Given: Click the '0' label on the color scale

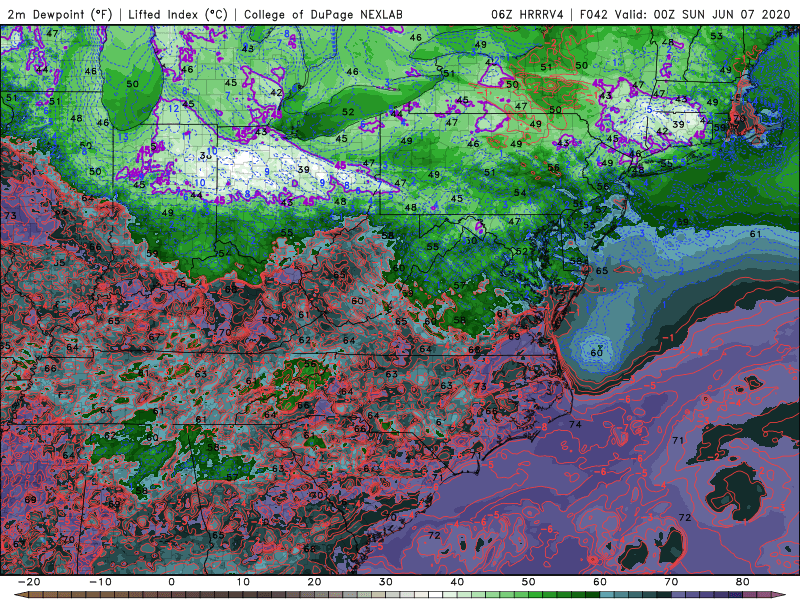Looking at the screenshot, I should click(171, 582).
